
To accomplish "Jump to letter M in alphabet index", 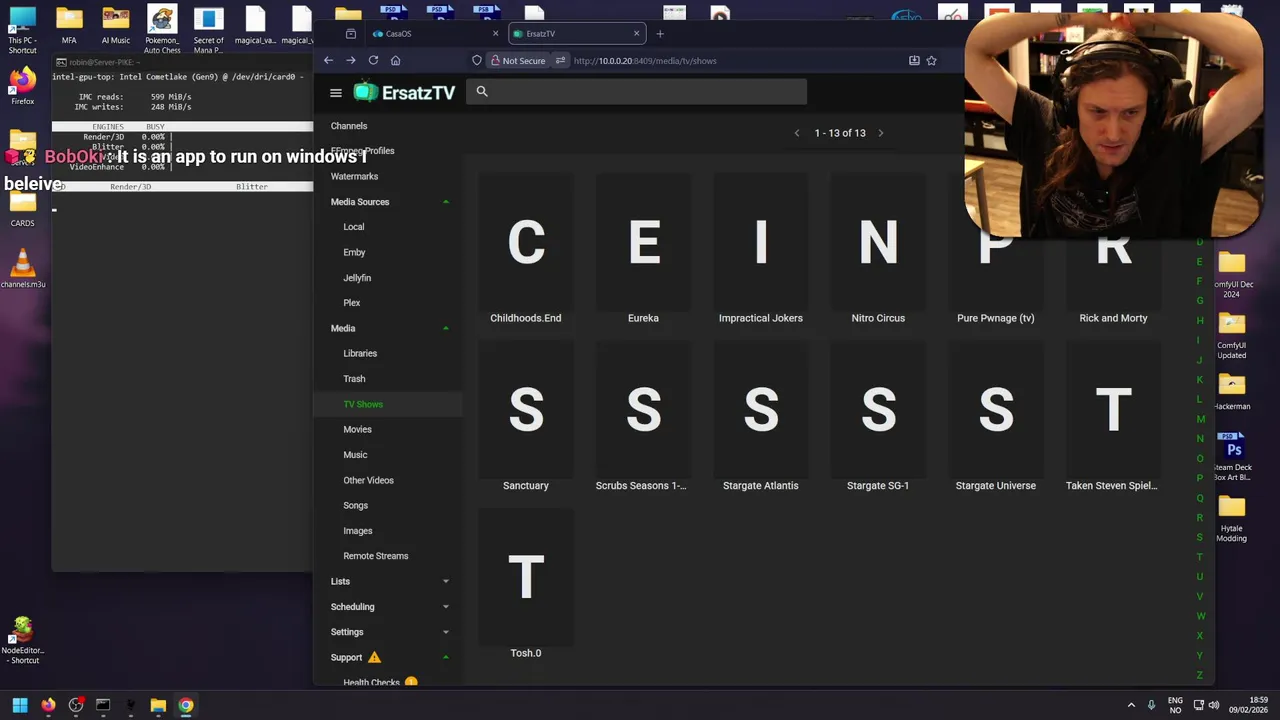I will tap(1200, 419).
